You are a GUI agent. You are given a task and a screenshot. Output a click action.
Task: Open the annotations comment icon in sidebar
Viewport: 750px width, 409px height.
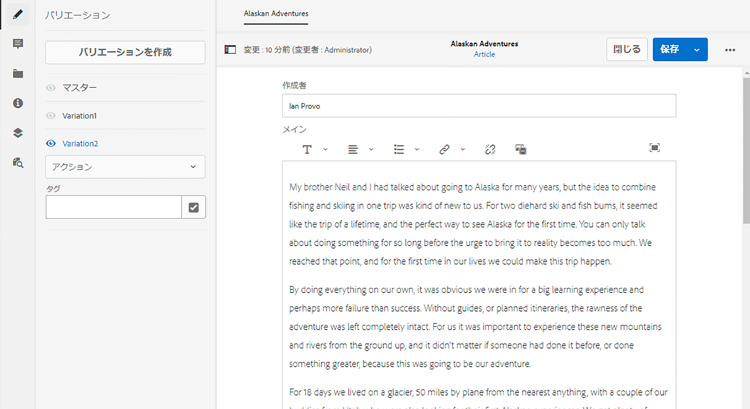point(18,44)
